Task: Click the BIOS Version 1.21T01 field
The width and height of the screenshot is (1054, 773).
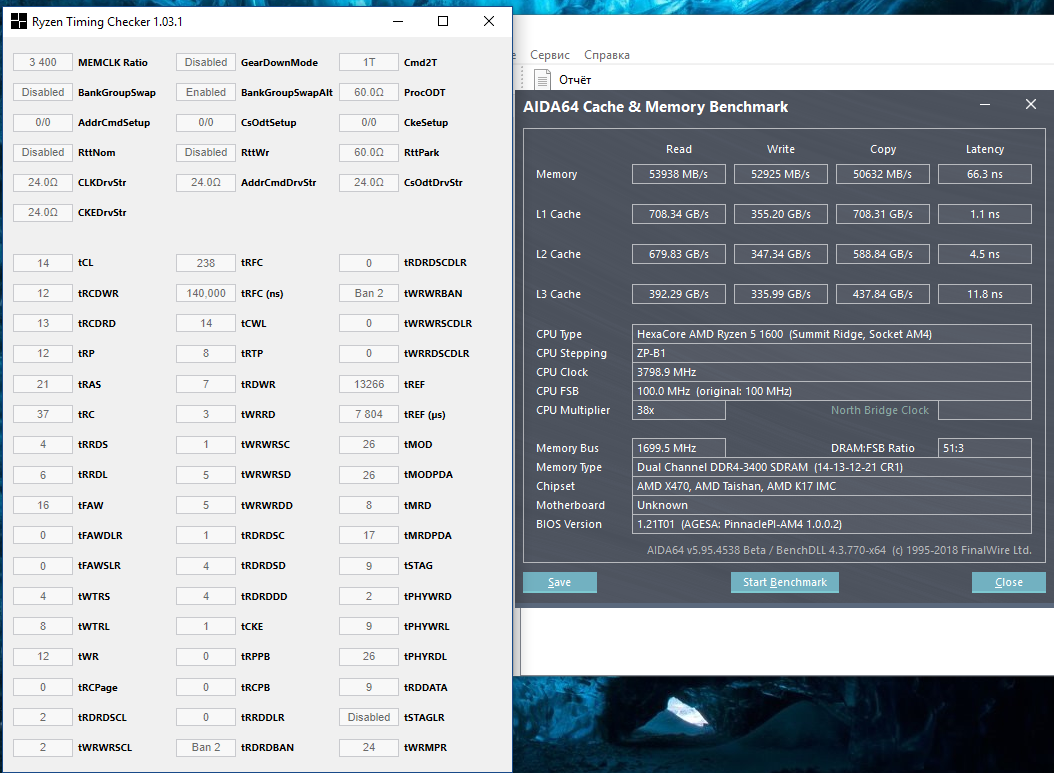Action: [x=832, y=524]
